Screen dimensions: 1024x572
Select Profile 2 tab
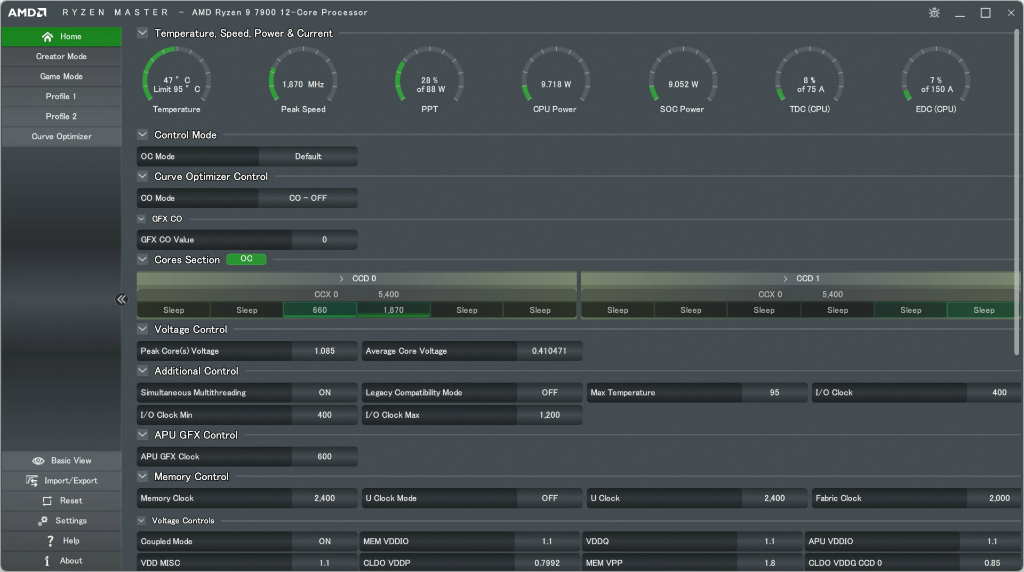[x=61, y=116]
